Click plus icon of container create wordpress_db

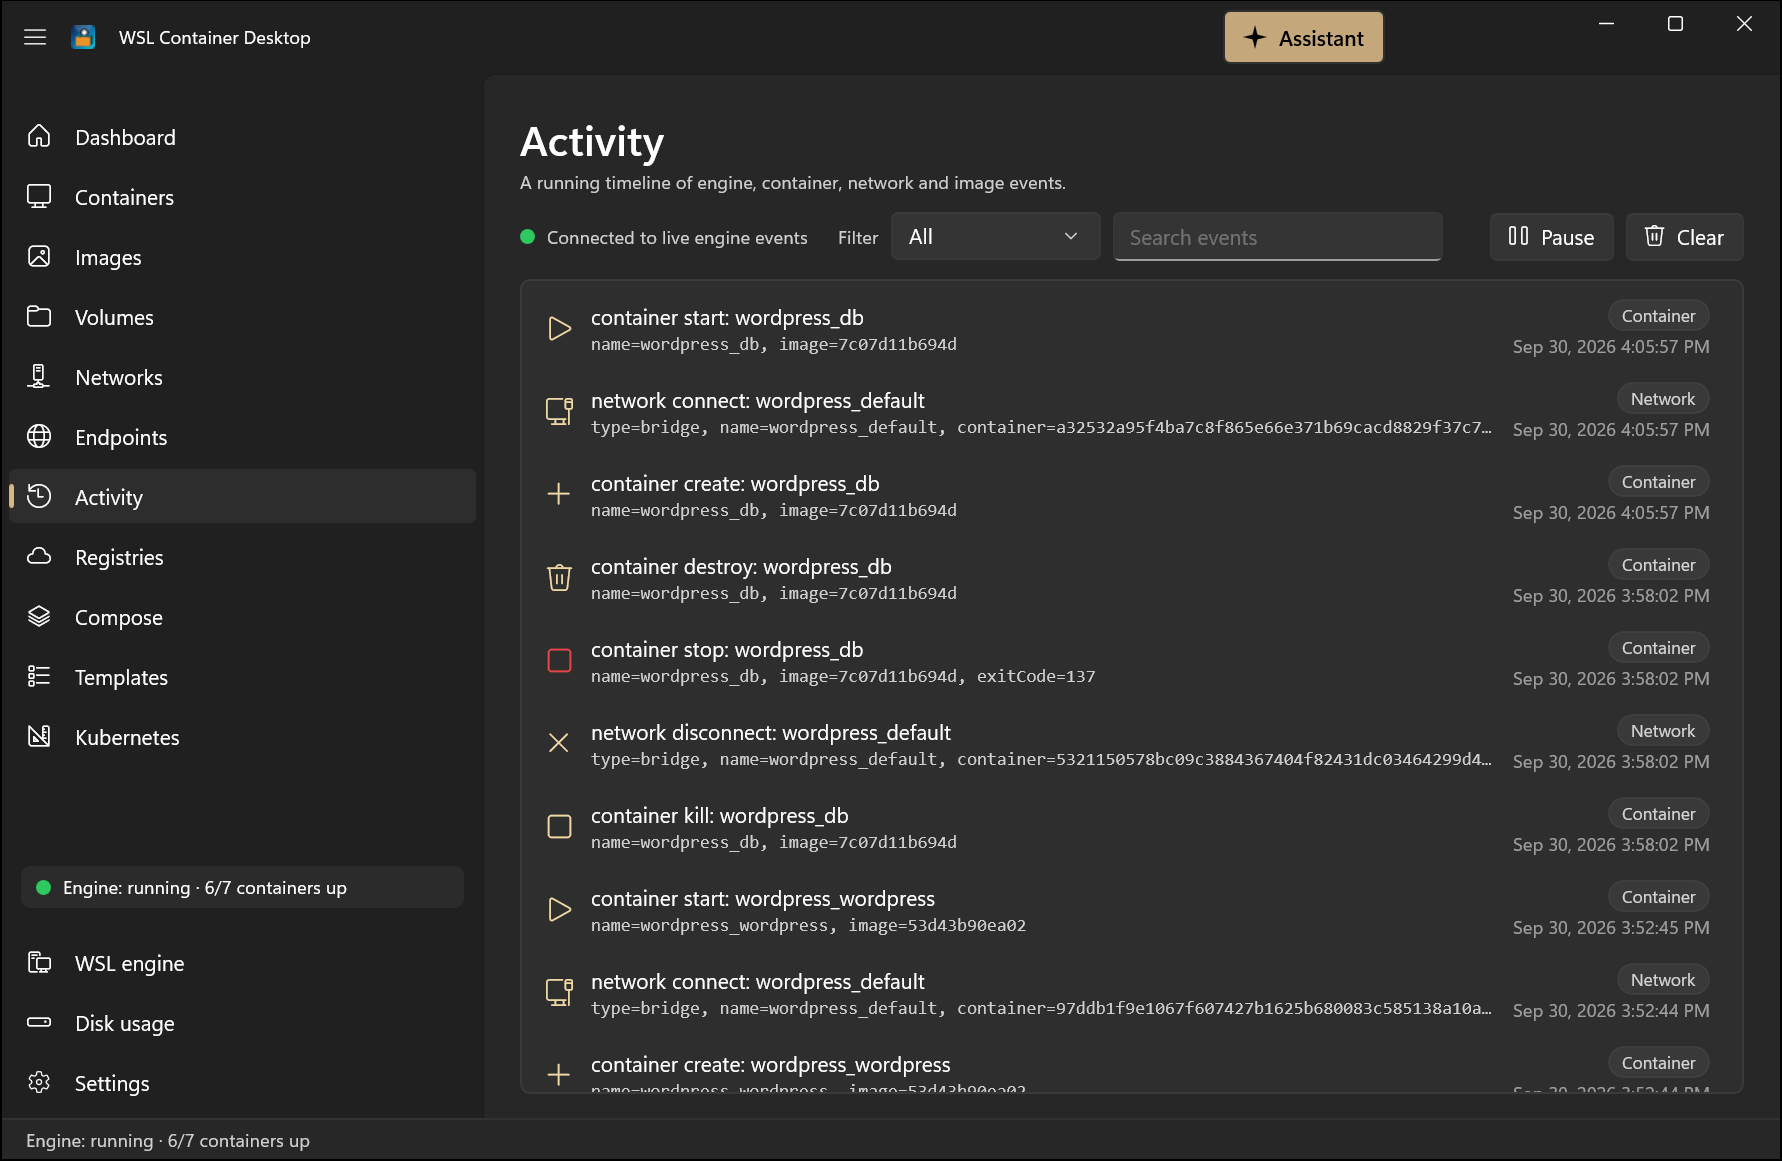[x=559, y=494]
